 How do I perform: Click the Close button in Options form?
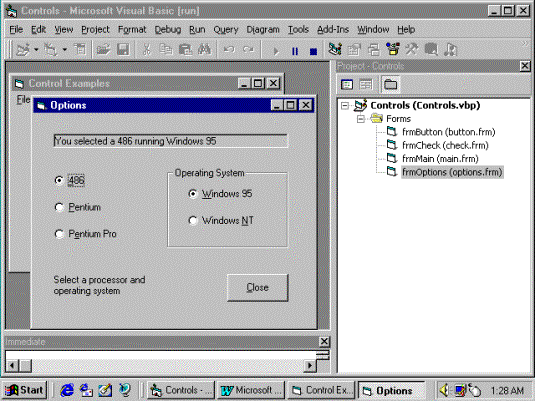258,288
